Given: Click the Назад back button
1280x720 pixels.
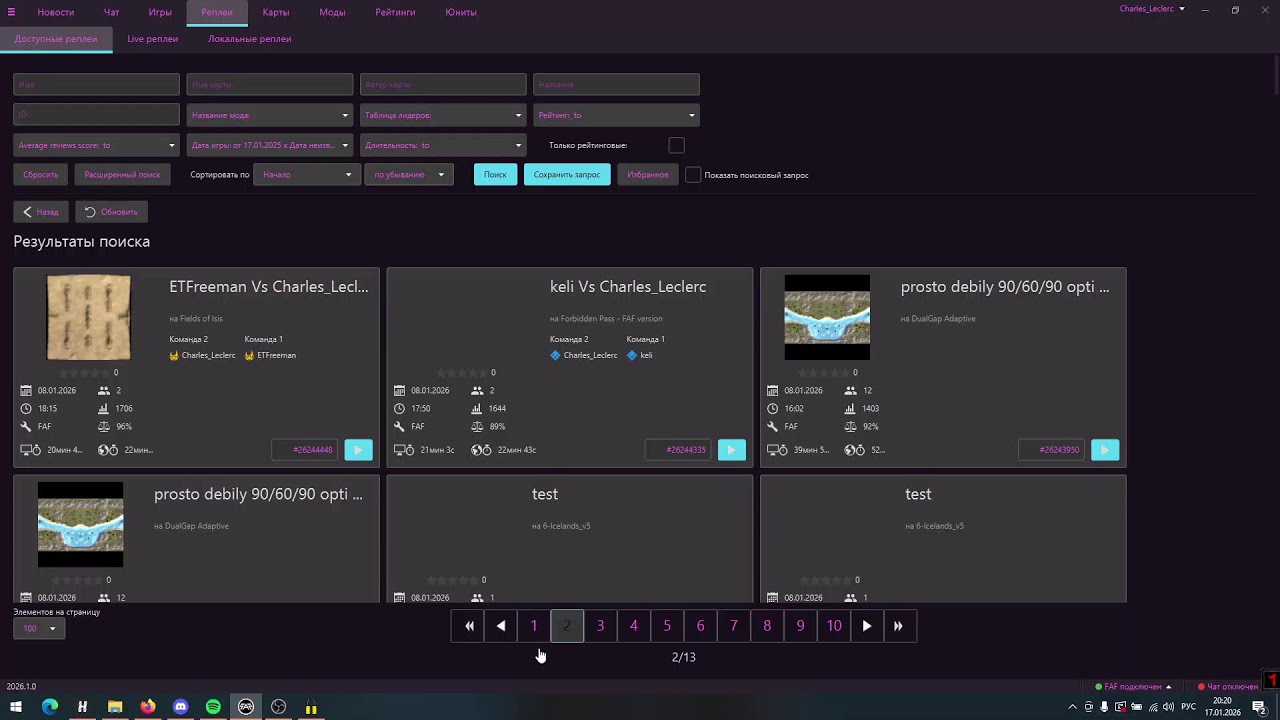Looking at the screenshot, I should 41,212.
